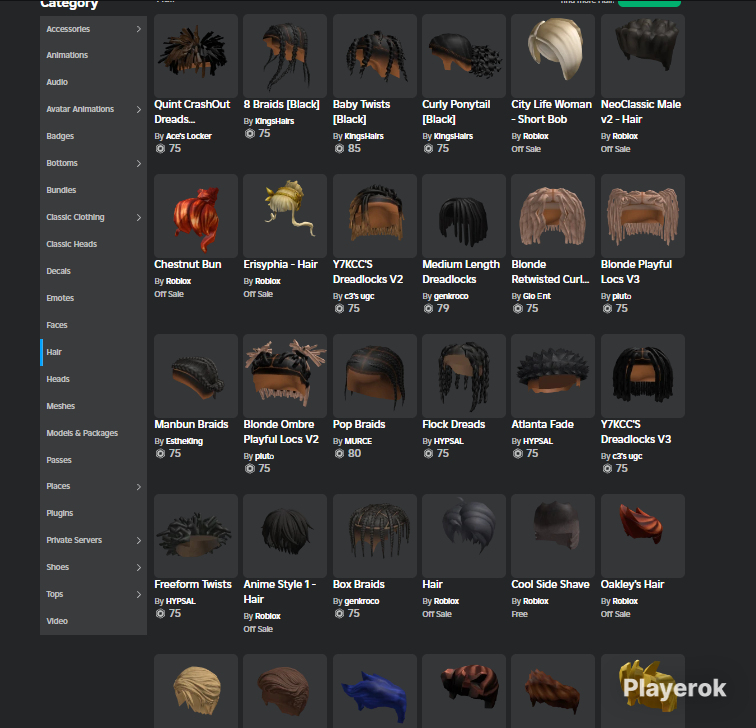
Task: Visit creator MURCE link
Action: (x=358, y=441)
